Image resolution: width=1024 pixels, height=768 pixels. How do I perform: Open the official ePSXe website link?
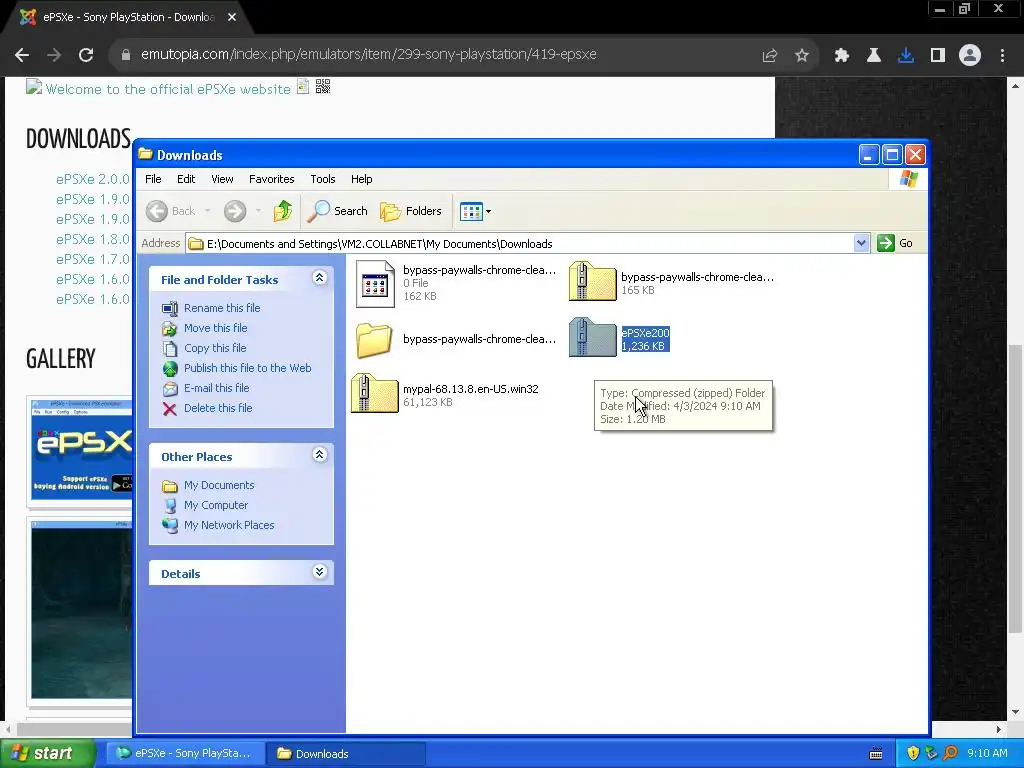click(168, 89)
